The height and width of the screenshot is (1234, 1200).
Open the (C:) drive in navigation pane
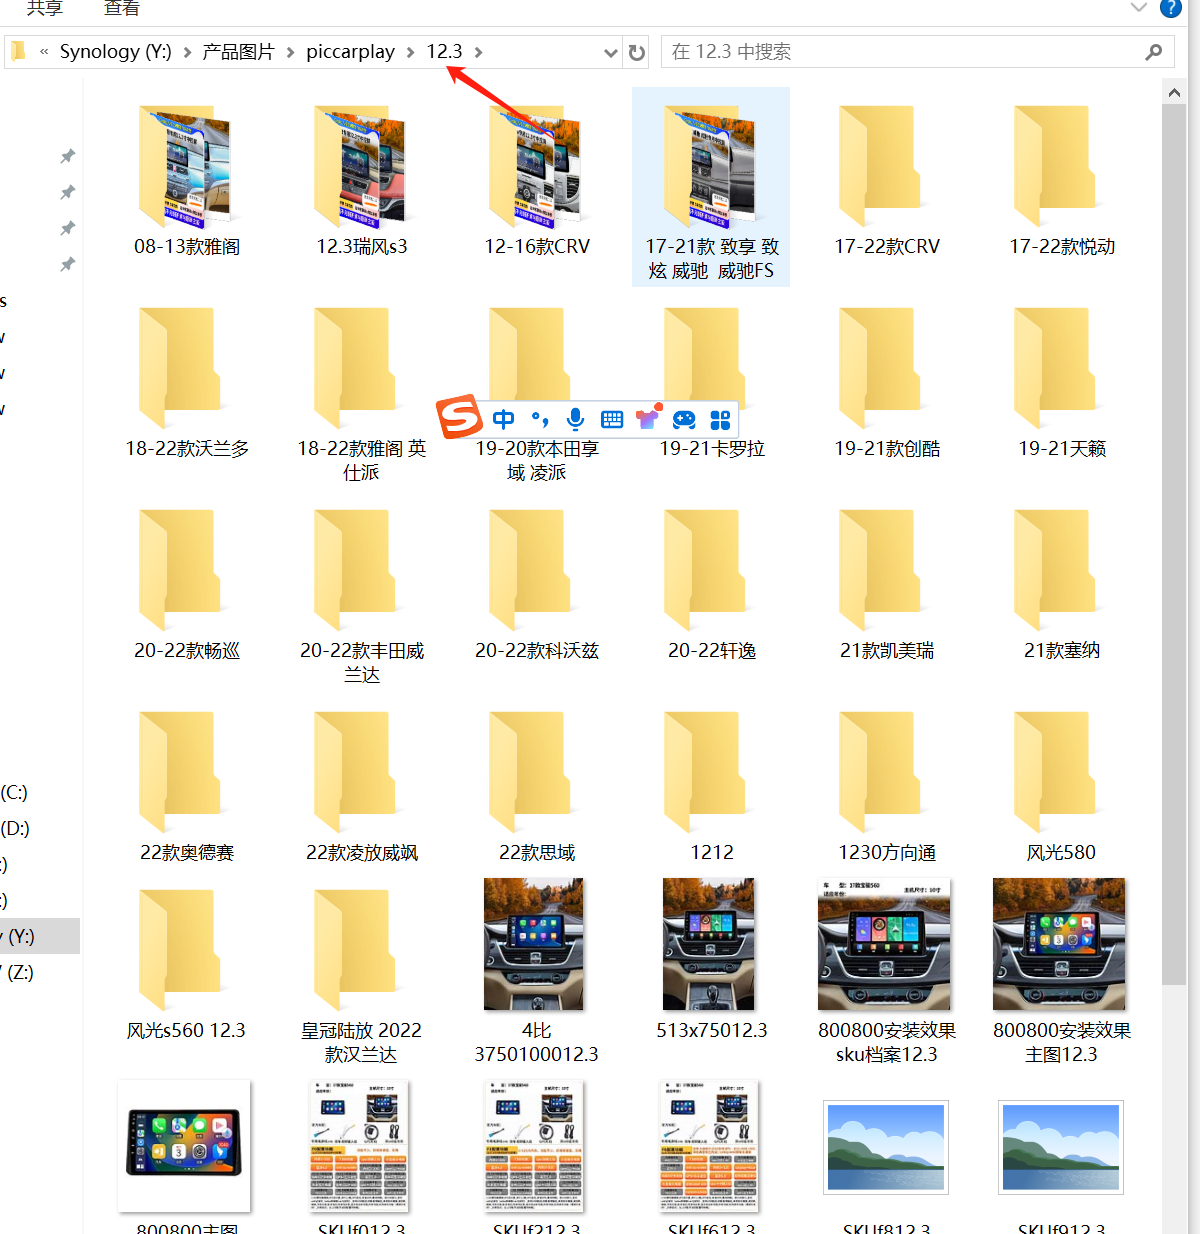tap(14, 793)
